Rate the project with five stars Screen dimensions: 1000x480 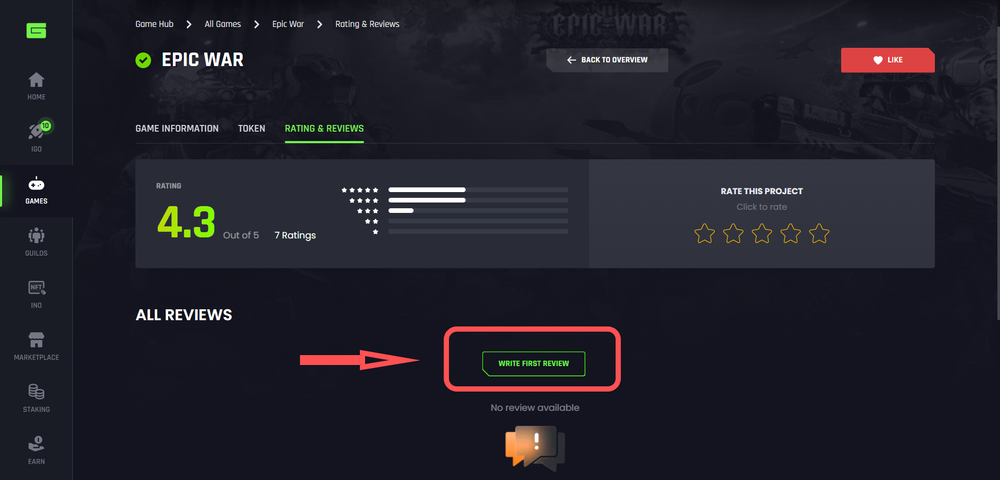coord(819,233)
